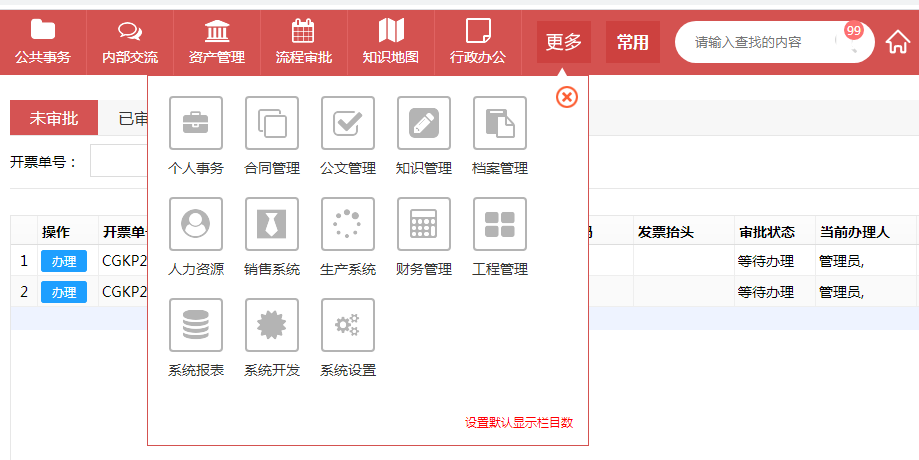This screenshot has height=460, width=919.
Task: Click 设置默认显示栏目数 link
Action: (518, 423)
